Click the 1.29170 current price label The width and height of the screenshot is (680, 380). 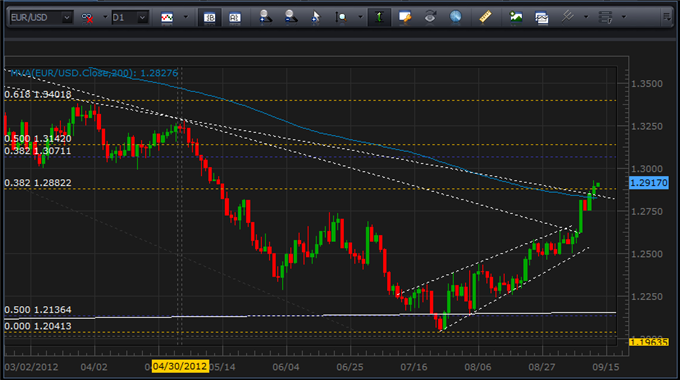point(648,183)
